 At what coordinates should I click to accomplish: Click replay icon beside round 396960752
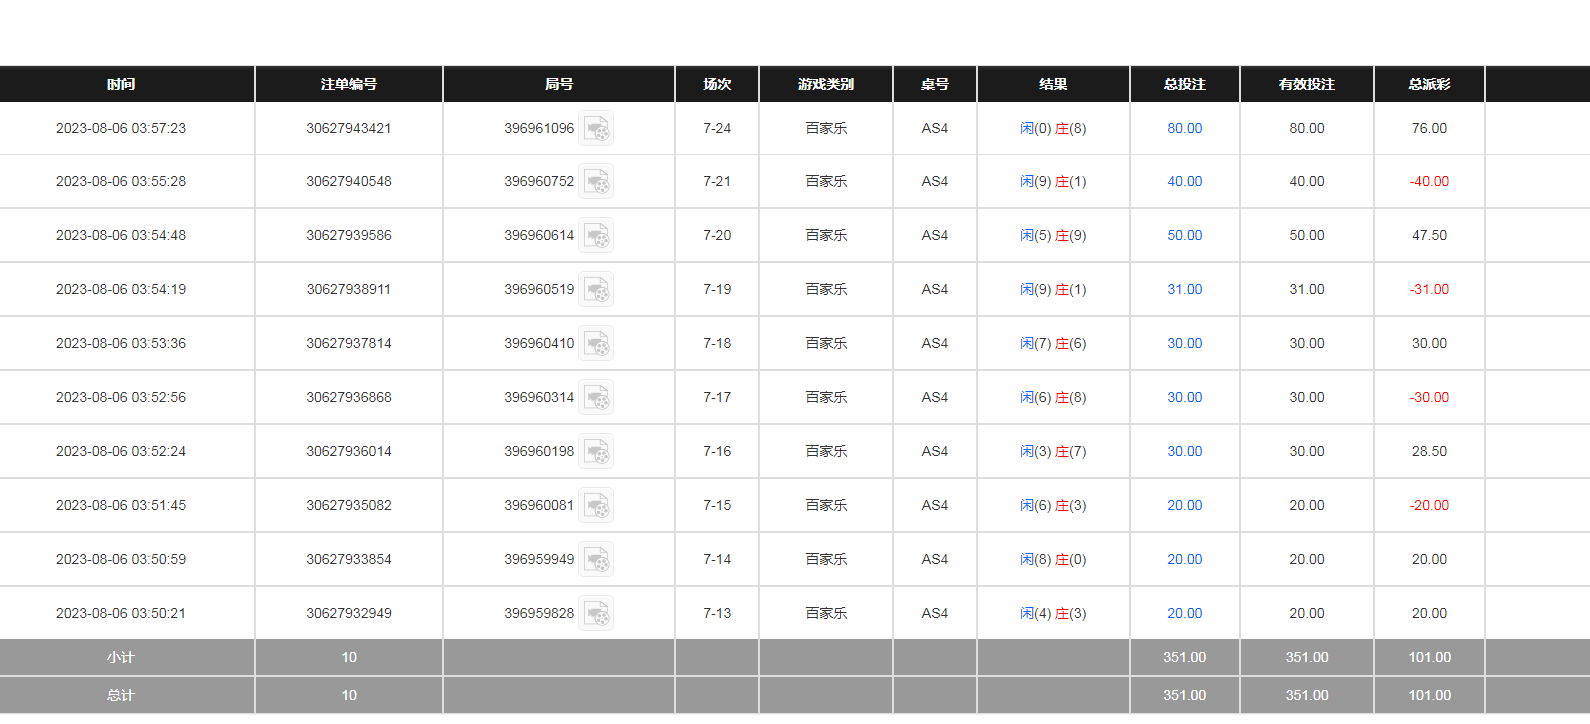tap(597, 182)
